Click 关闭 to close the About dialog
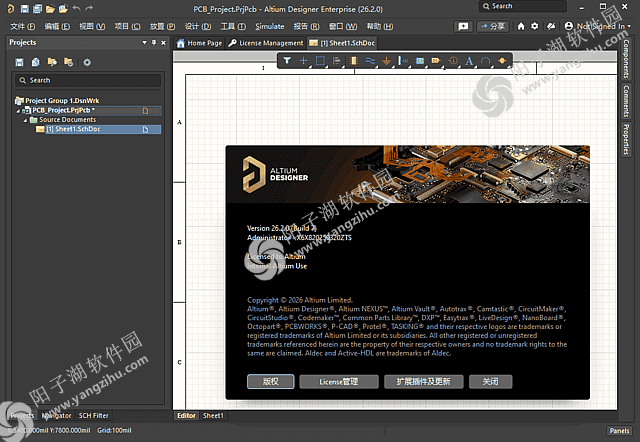 (x=490, y=382)
